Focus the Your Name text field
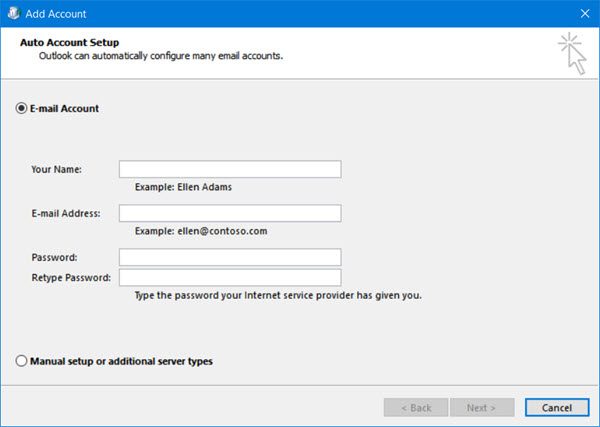Viewport: 600px width, 427px height. [x=230, y=169]
